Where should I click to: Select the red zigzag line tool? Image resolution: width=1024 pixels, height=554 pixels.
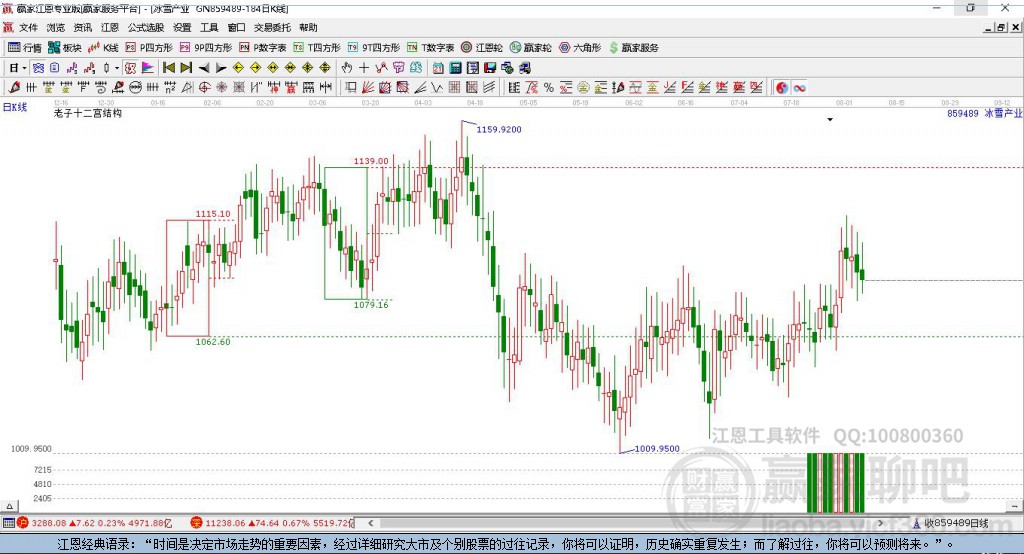[x=381, y=67]
